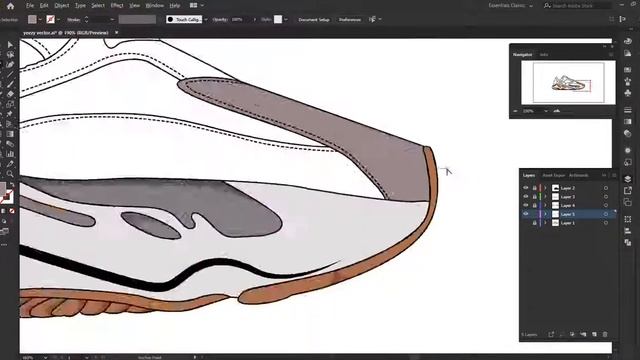Open Object menu
The width and height of the screenshot is (640, 360).
tap(62, 6)
